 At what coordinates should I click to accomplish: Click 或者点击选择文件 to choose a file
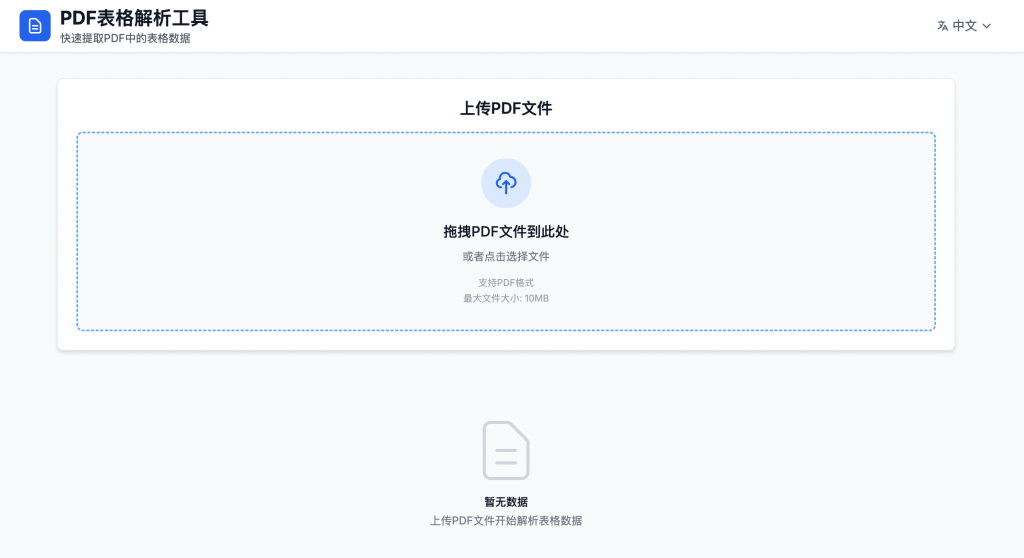[506, 257]
